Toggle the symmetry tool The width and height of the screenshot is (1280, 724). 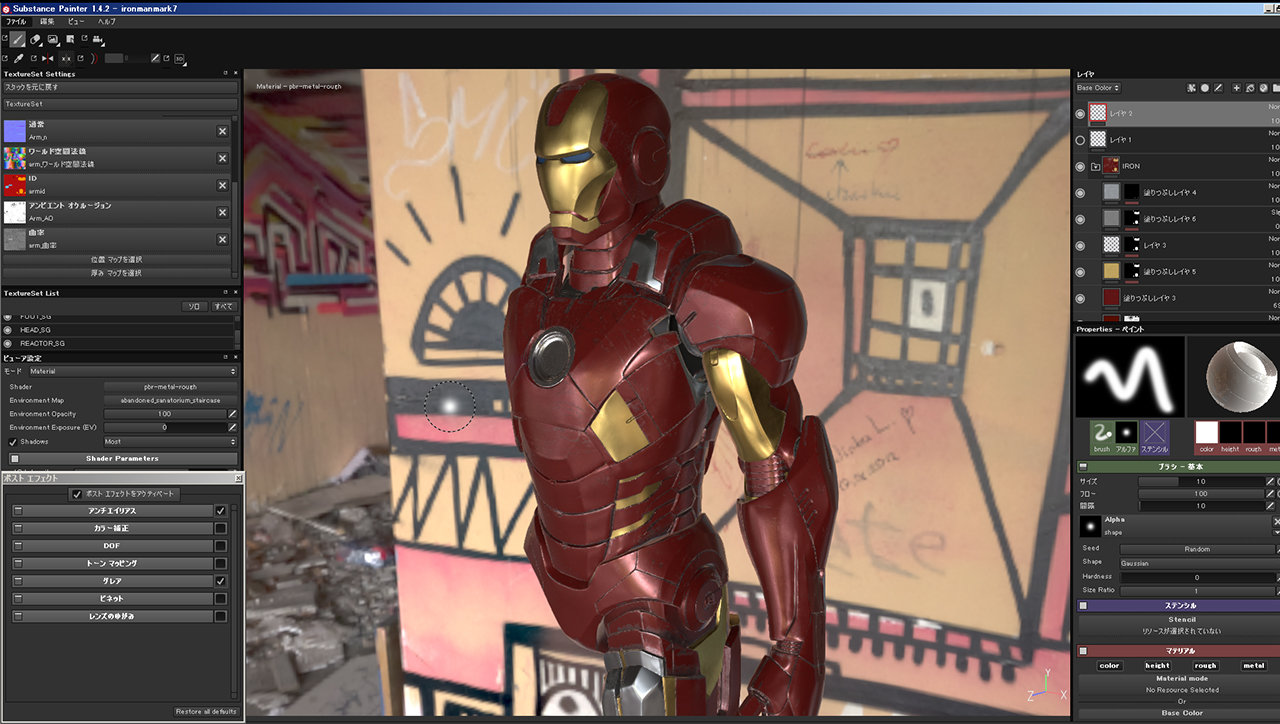click(x=47, y=58)
